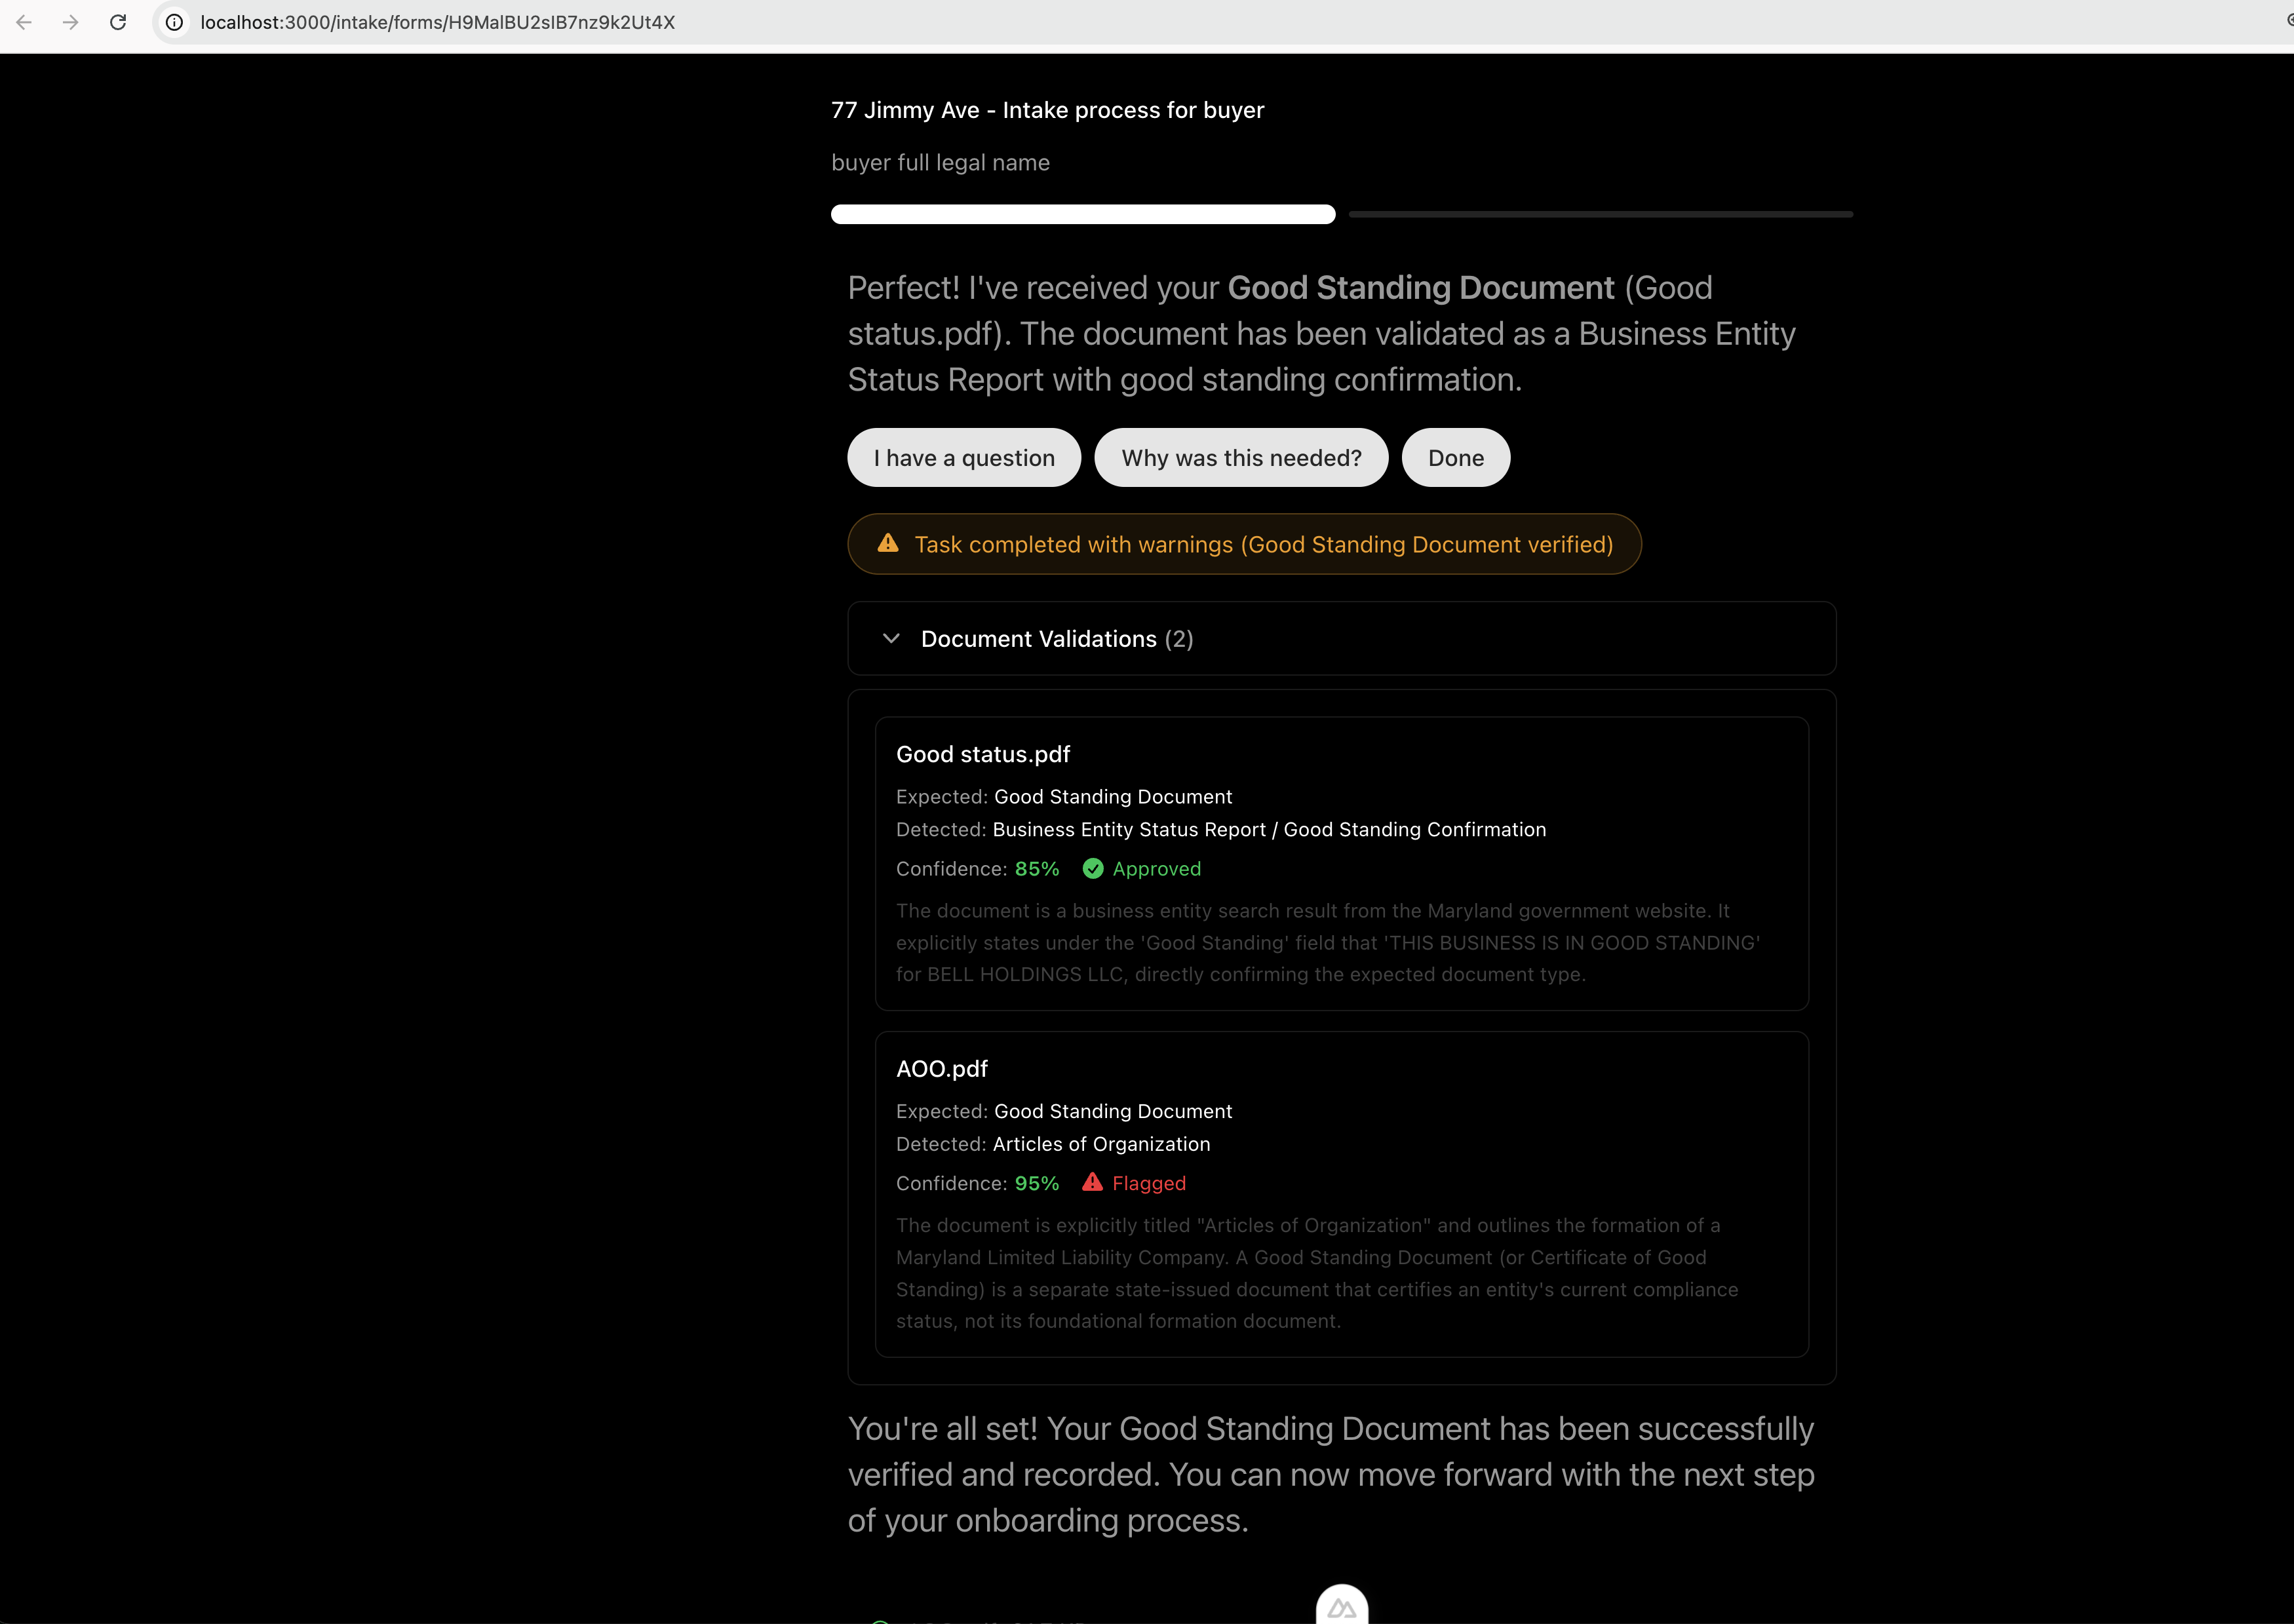The height and width of the screenshot is (1624, 2294).
Task: Click the Document Validations (2) header
Action: point(1056,639)
